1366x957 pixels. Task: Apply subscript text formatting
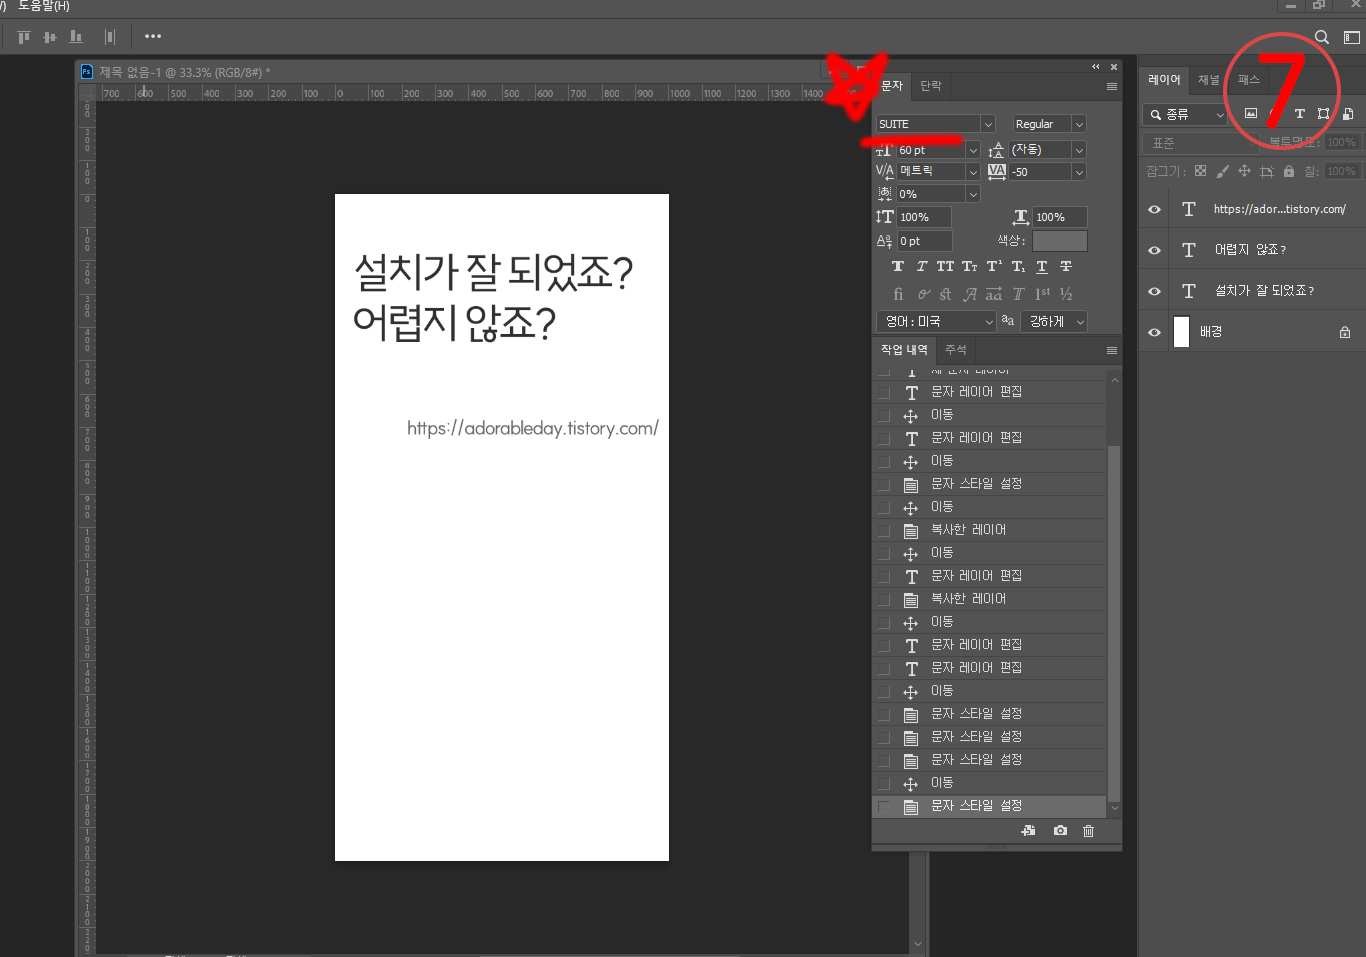pyautogui.click(x=1018, y=266)
